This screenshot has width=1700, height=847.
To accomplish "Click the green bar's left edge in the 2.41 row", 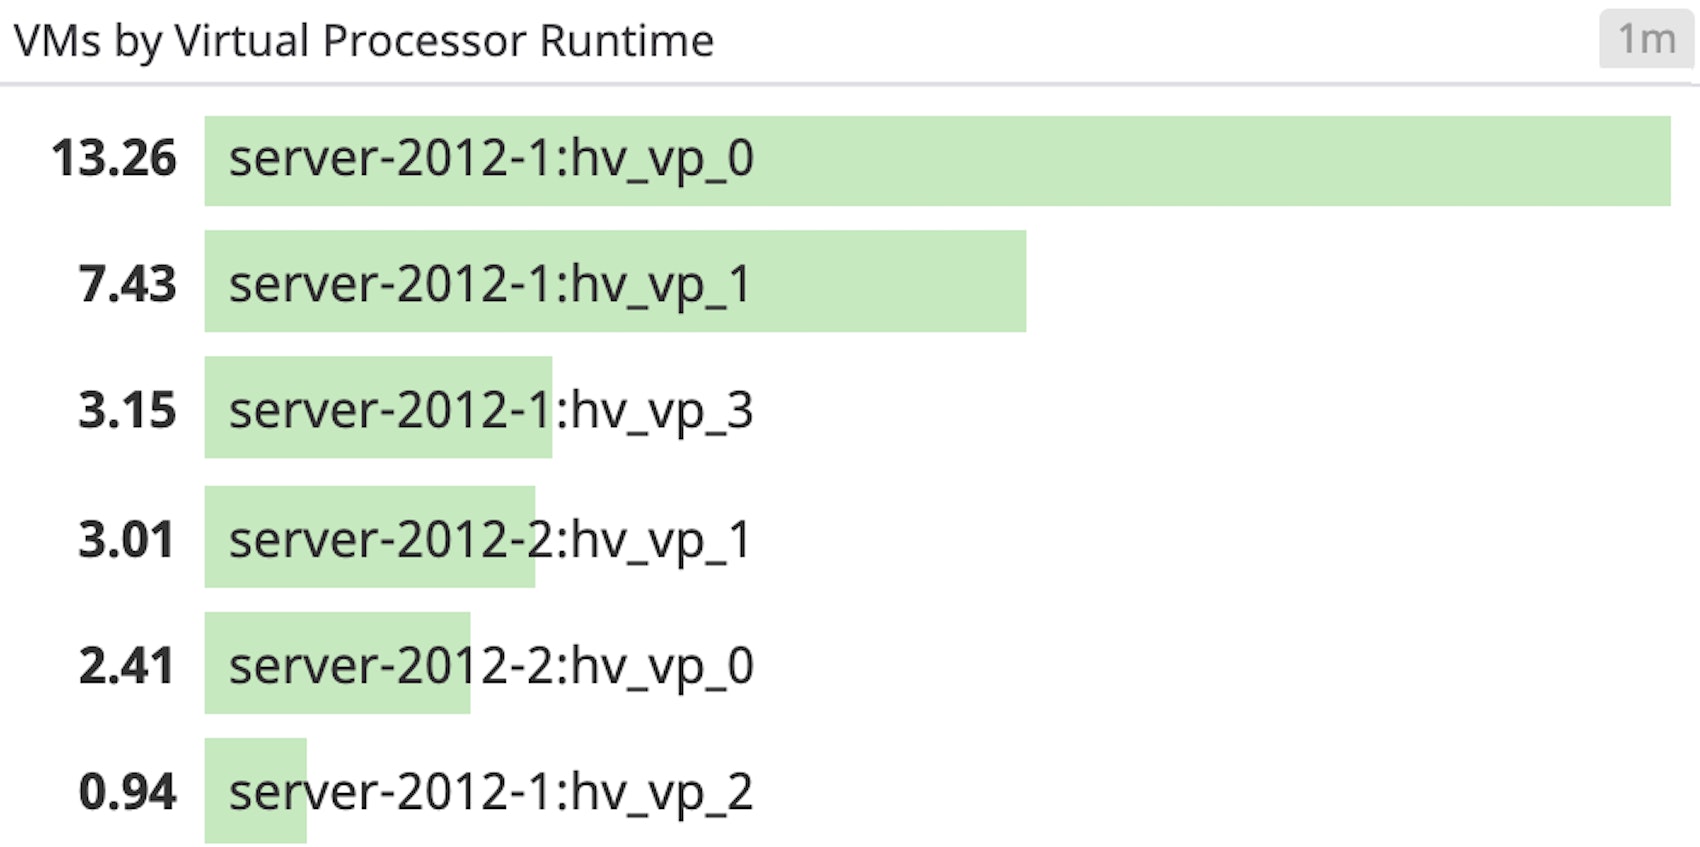I will [x=212, y=663].
